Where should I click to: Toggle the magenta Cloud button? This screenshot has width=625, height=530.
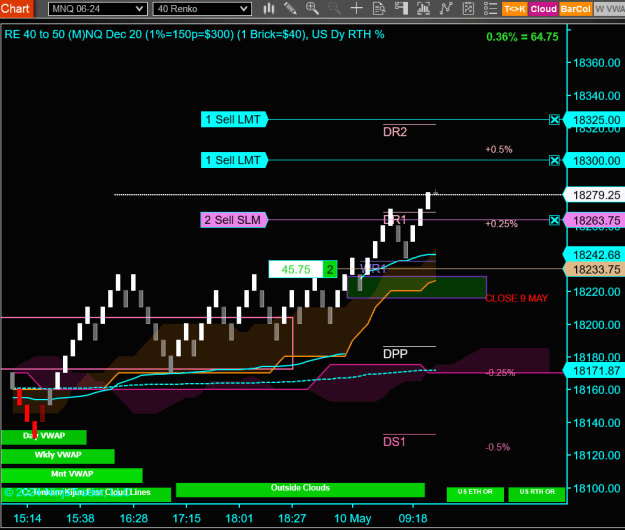[x=543, y=9]
